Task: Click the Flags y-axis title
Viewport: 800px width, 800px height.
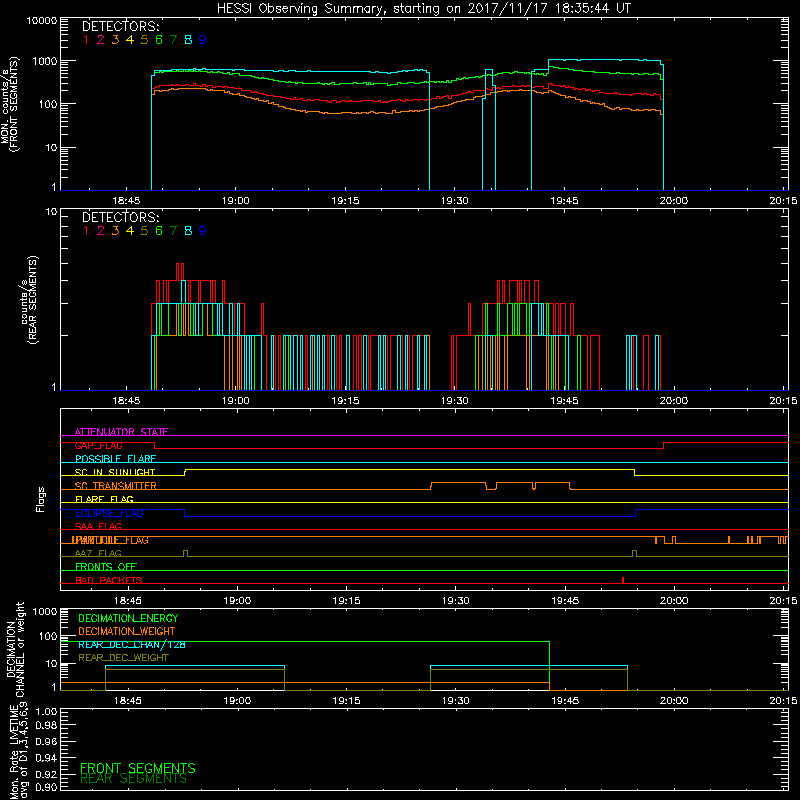Action: point(41,499)
